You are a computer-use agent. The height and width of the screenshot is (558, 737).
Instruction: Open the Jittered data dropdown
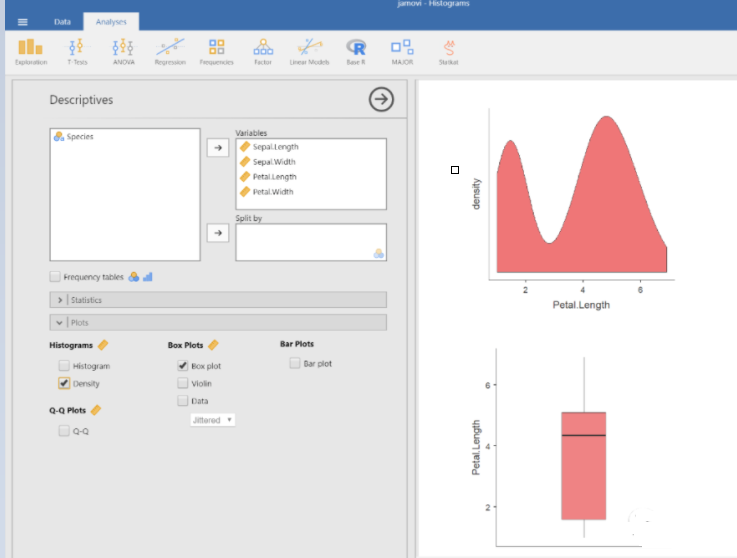pyautogui.click(x=213, y=420)
